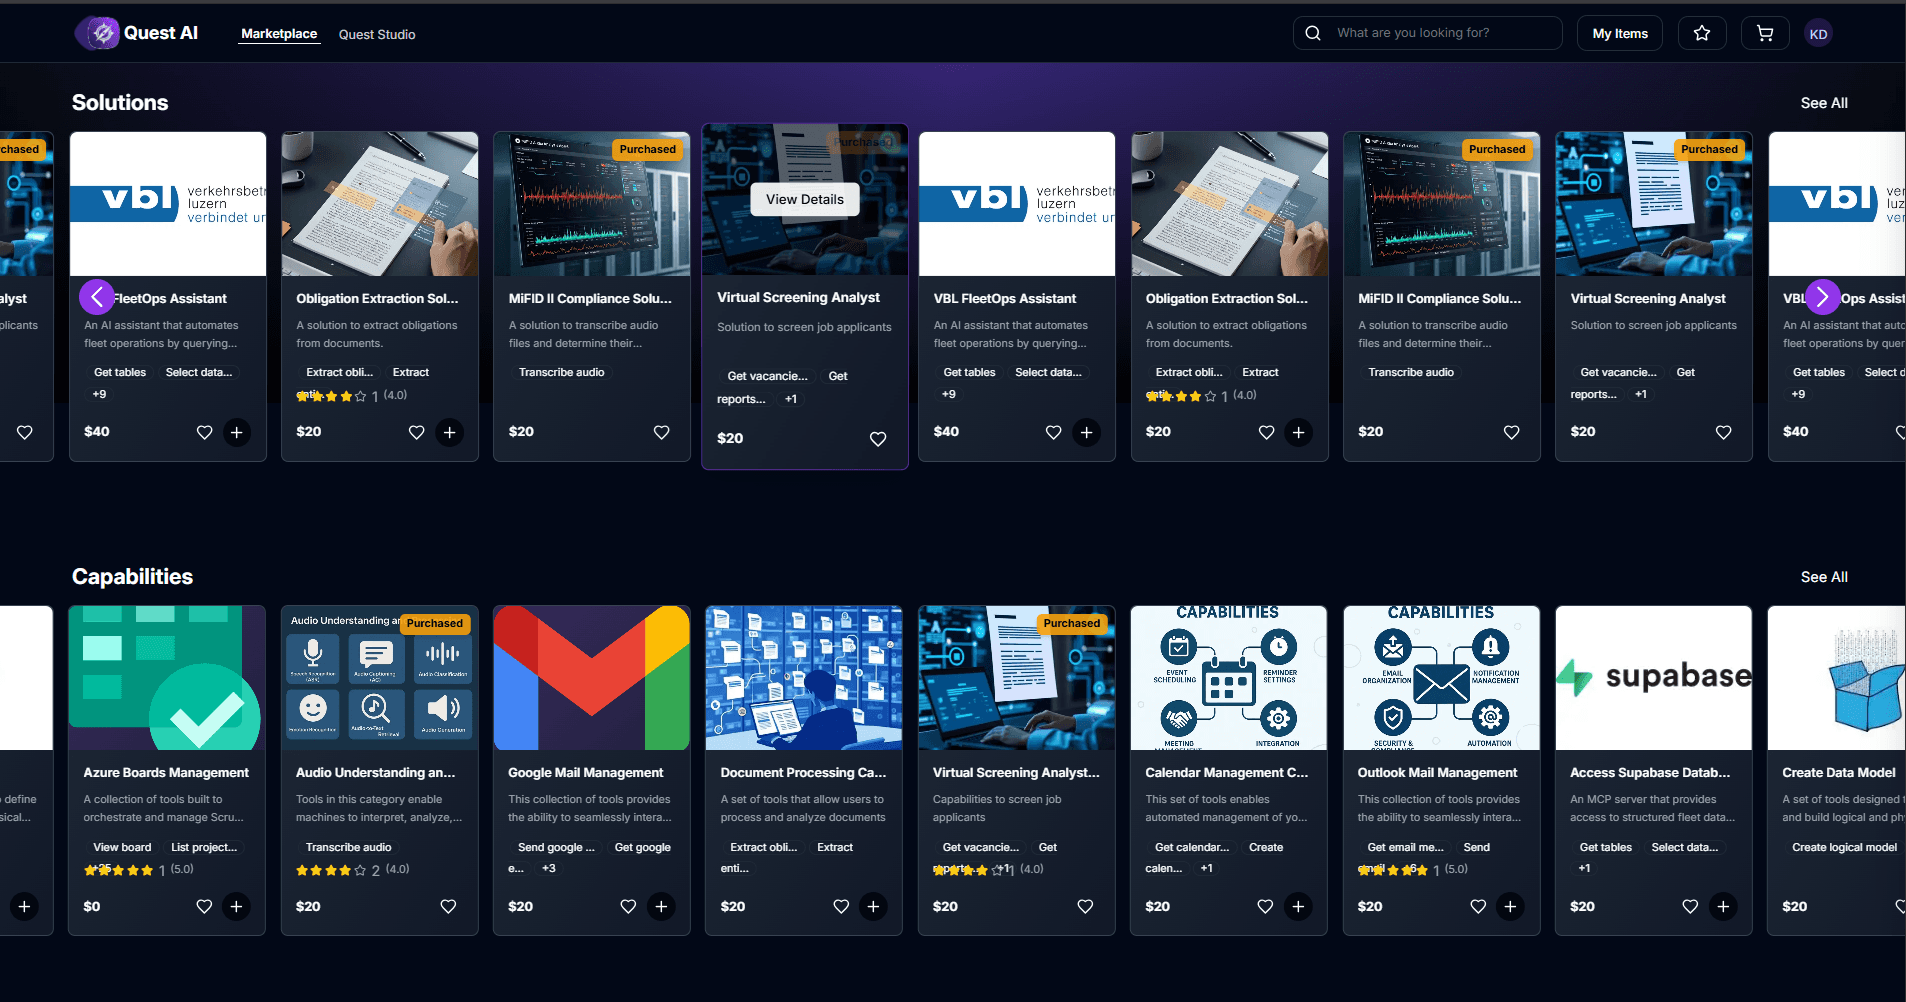Switch to the Marketplace tab
The height and width of the screenshot is (1002, 1906).
pos(279,34)
